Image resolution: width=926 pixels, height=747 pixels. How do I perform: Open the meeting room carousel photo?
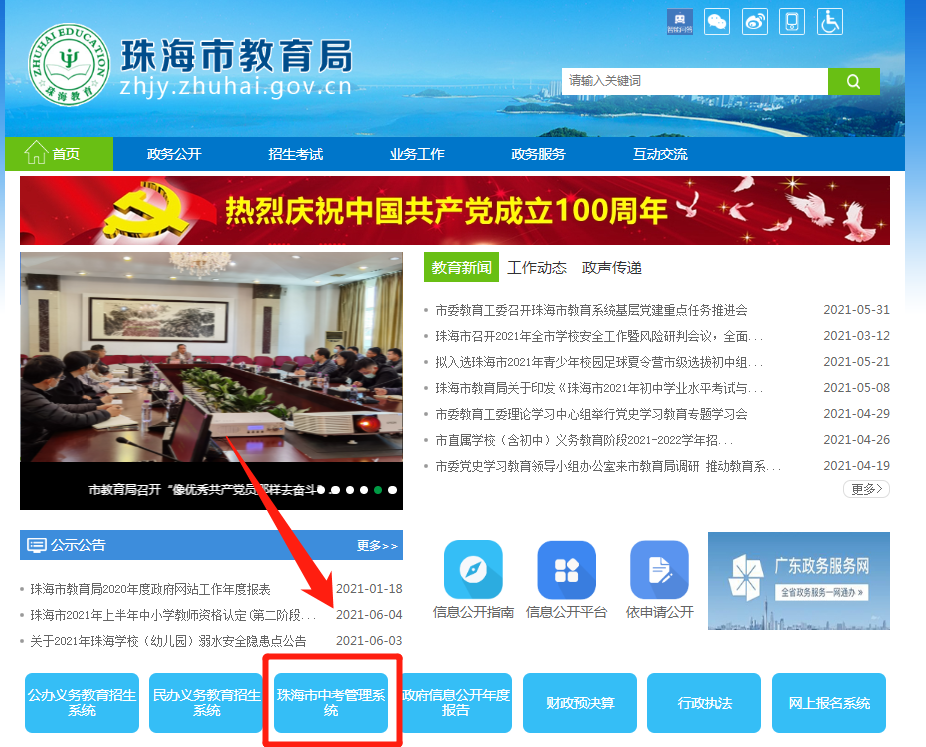[211, 357]
